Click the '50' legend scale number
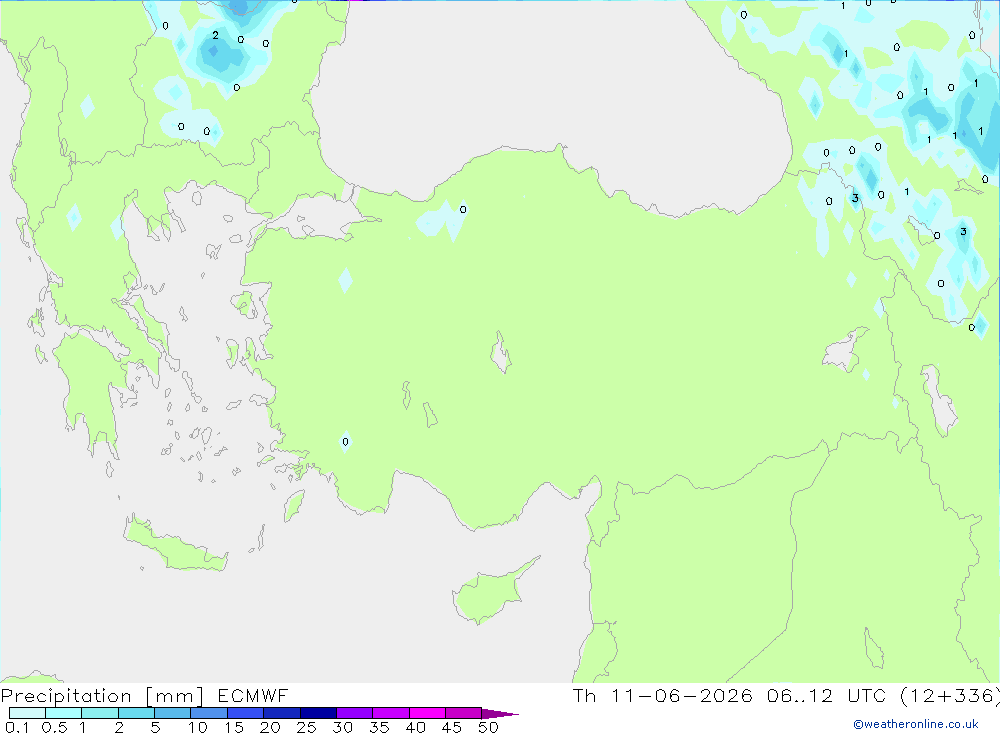Image resolution: width=1000 pixels, height=733 pixels. (488, 727)
